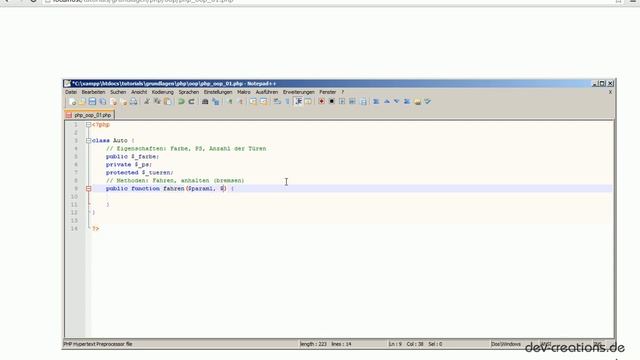
Task: Close document with menu bar X
Action: pyautogui.click(x=610, y=92)
